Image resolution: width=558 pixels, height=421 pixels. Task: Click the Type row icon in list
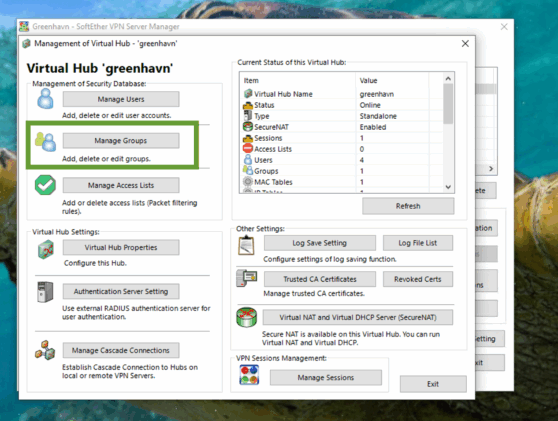click(x=248, y=116)
